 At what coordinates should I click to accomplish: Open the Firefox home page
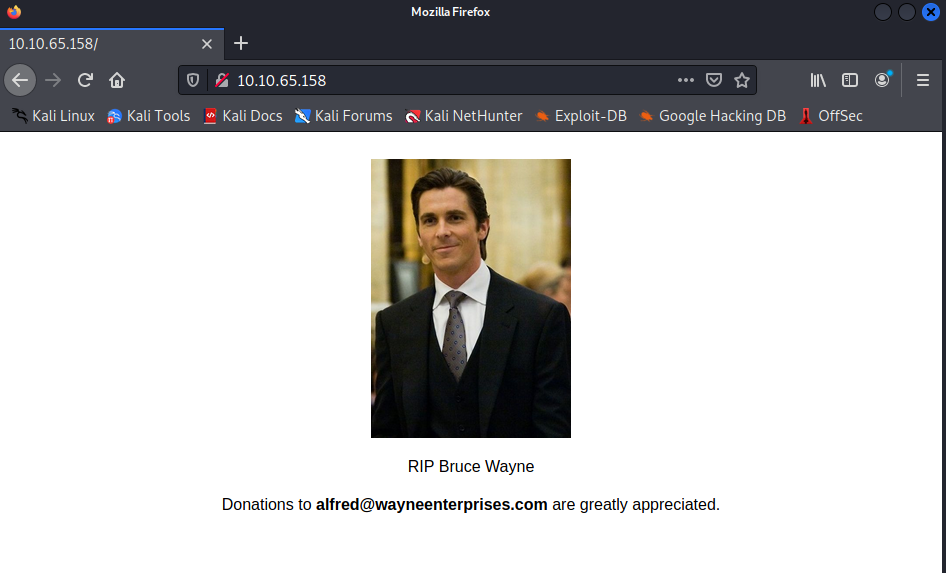pos(117,80)
